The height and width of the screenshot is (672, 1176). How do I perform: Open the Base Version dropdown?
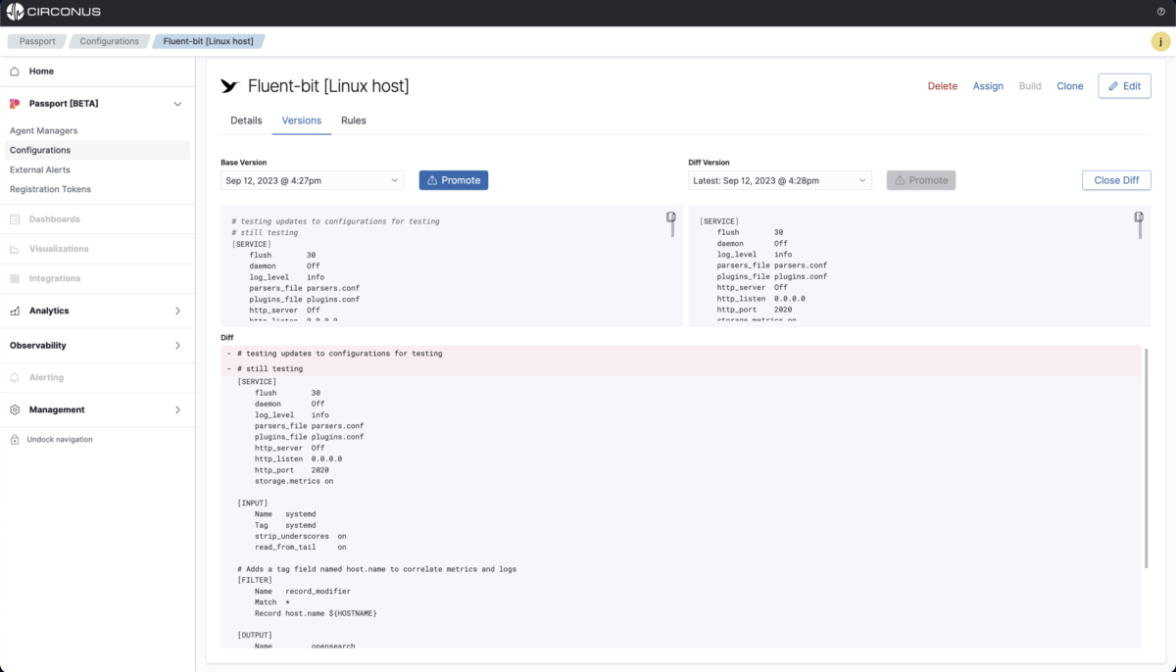312,181
